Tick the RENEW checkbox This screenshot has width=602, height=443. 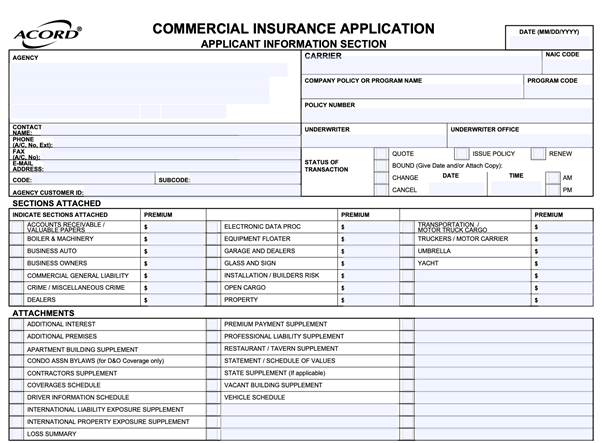(538, 154)
